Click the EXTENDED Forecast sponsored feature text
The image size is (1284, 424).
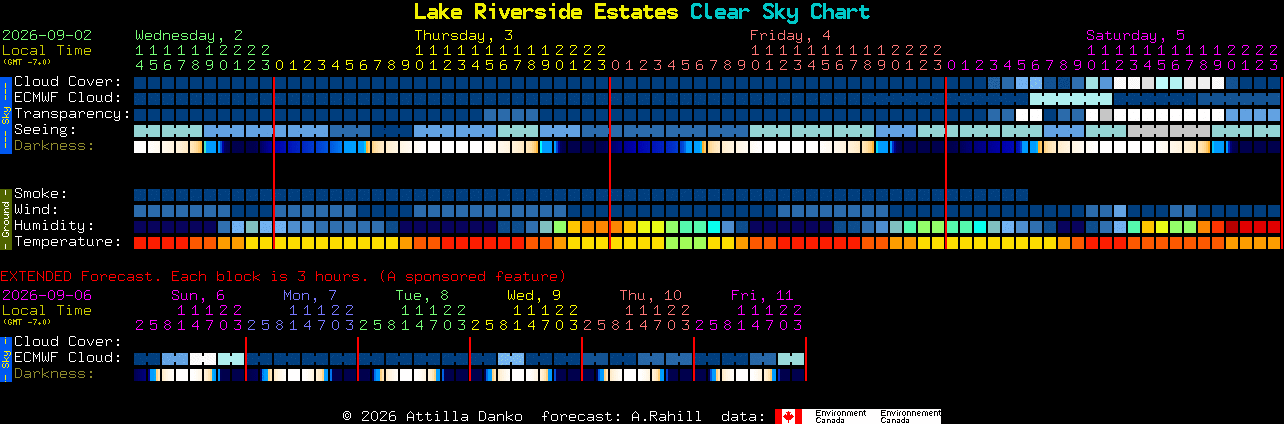[283, 276]
